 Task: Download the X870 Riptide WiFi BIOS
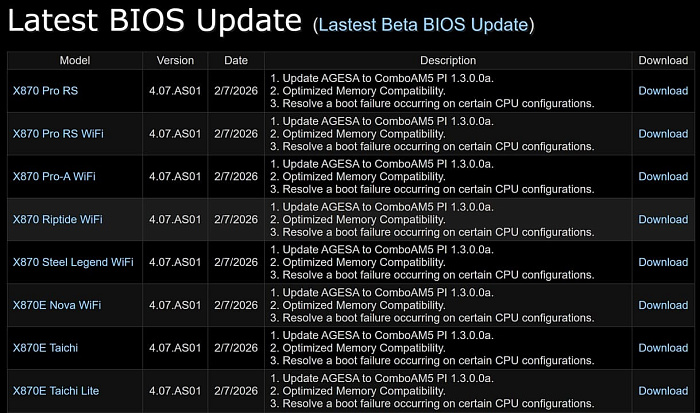[x=663, y=220]
